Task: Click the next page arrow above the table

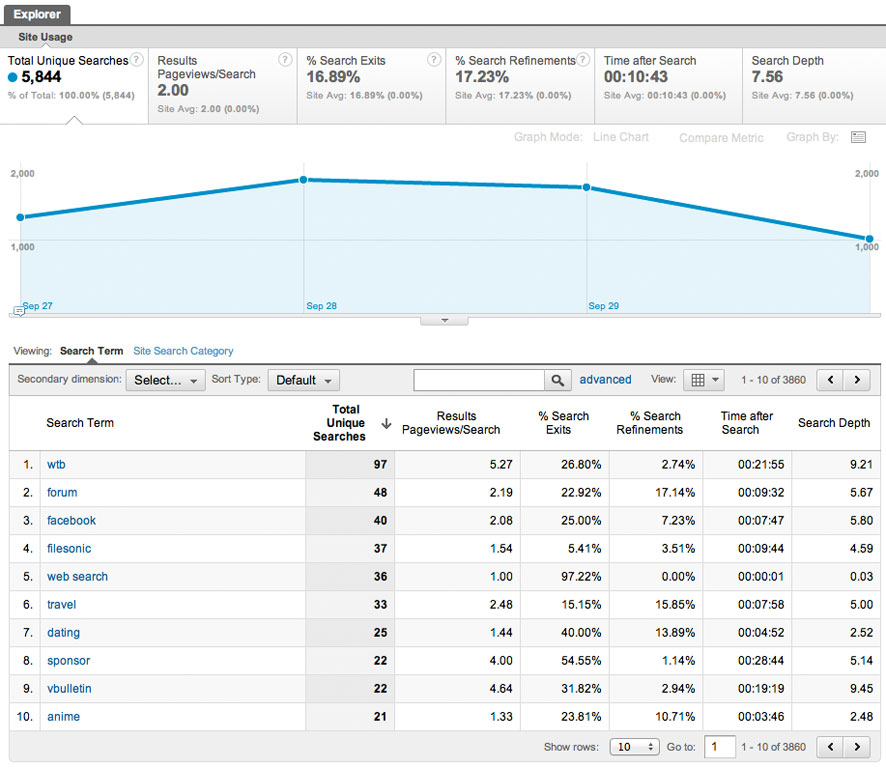Action: (858, 380)
